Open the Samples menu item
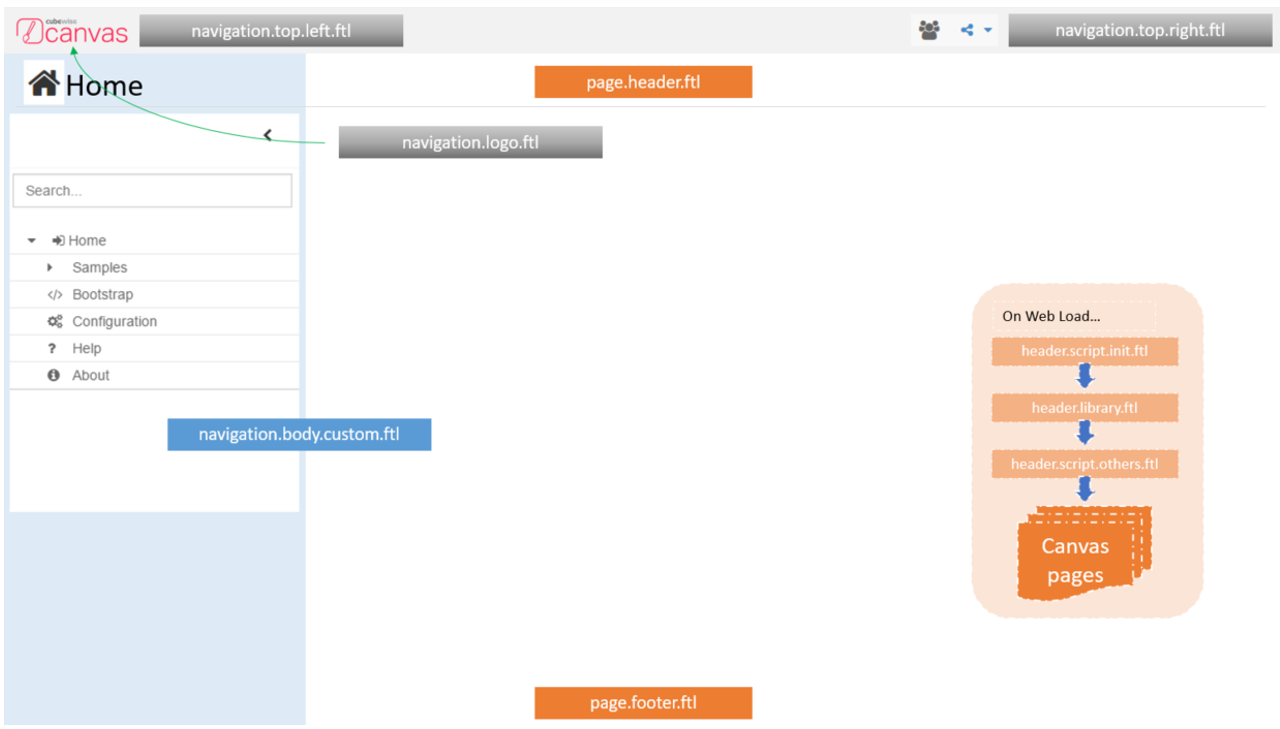The width and height of the screenshot is (1280, 729). pyautogui.click(x=99, y=267)
